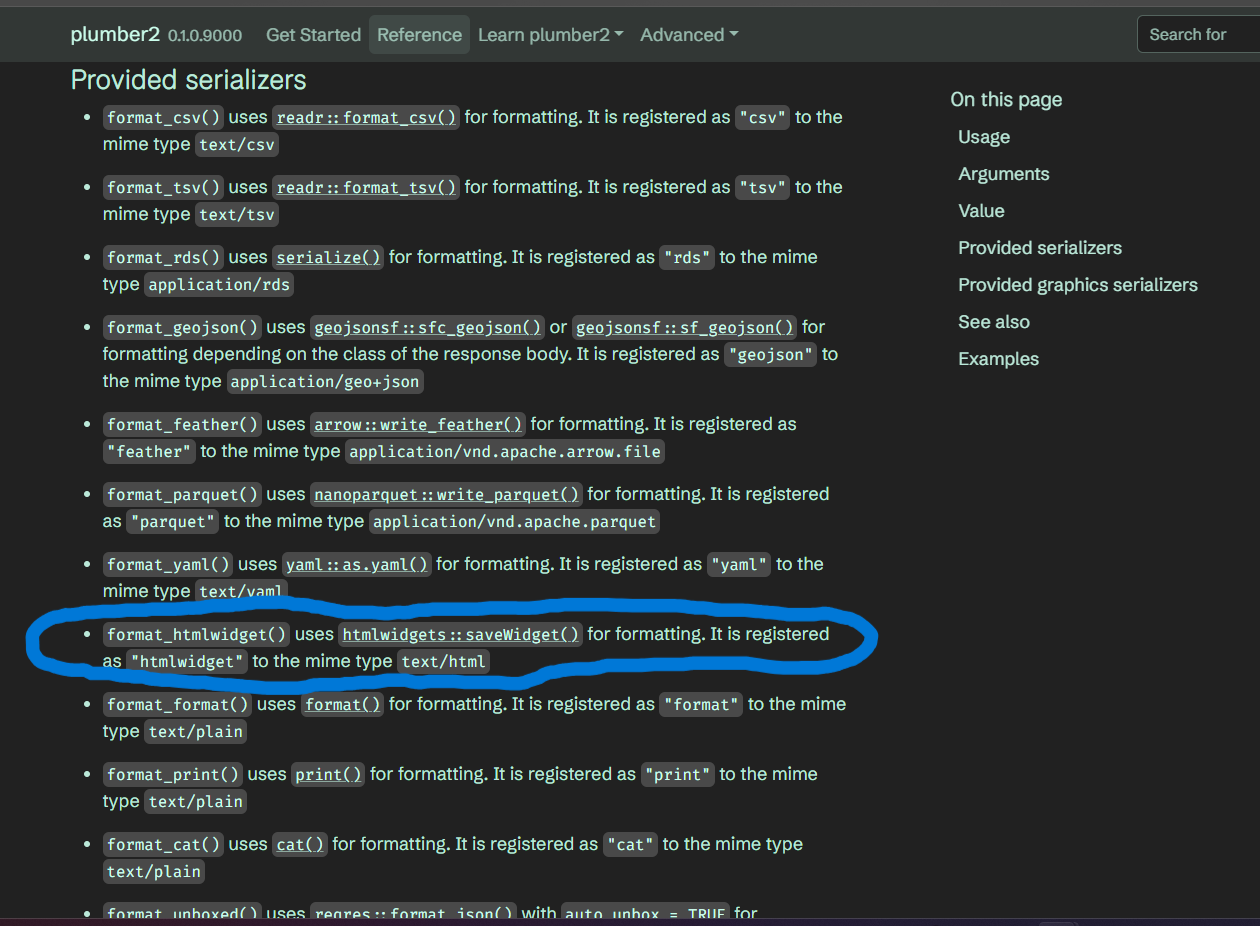The height and width of the screenshot is (926, 1260).
Task: Open Provided graphics serializers section link
Action: [1077, 285]
